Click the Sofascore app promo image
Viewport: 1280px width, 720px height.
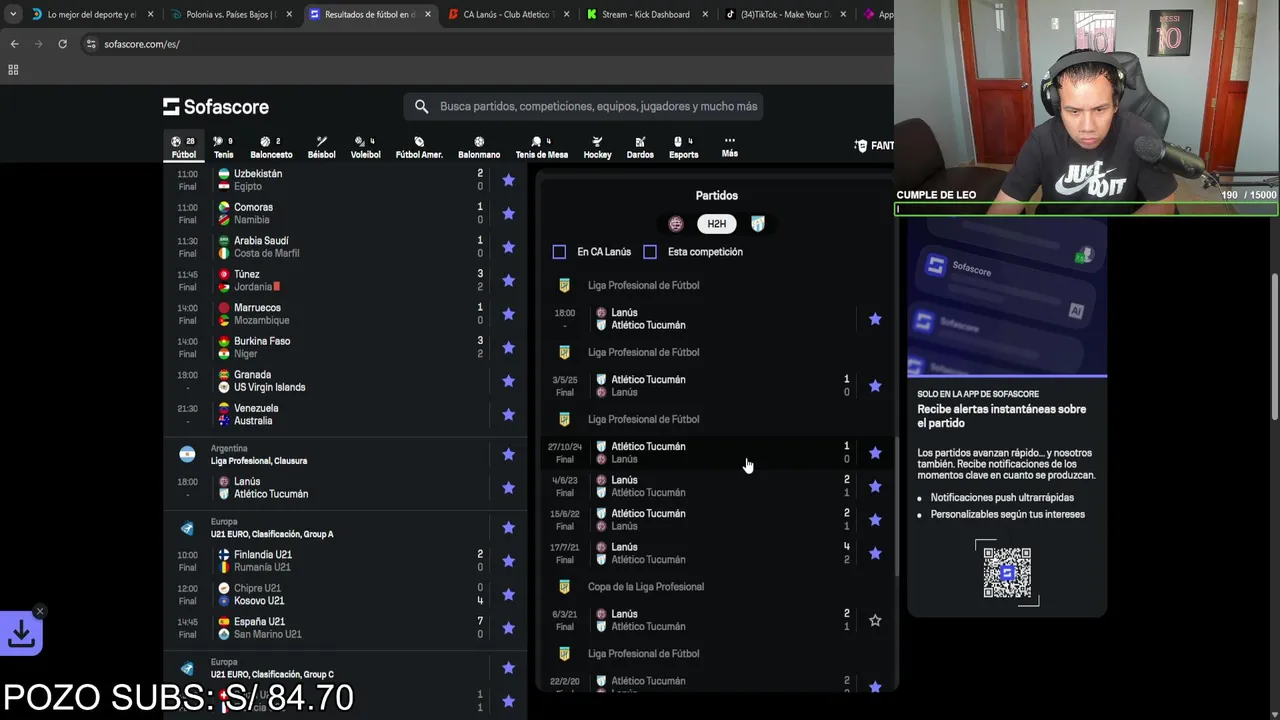click(1007, 298)
